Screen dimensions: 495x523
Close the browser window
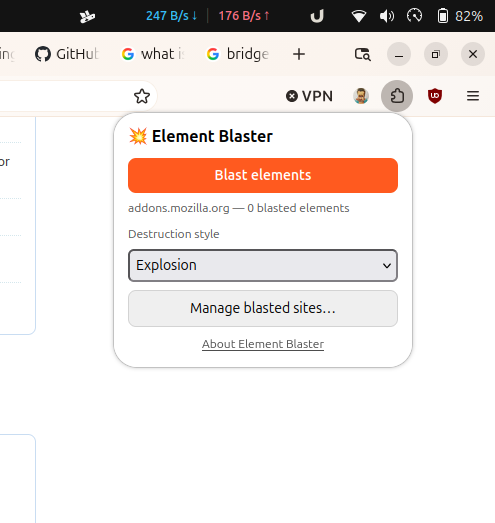(x=473, y=54)
